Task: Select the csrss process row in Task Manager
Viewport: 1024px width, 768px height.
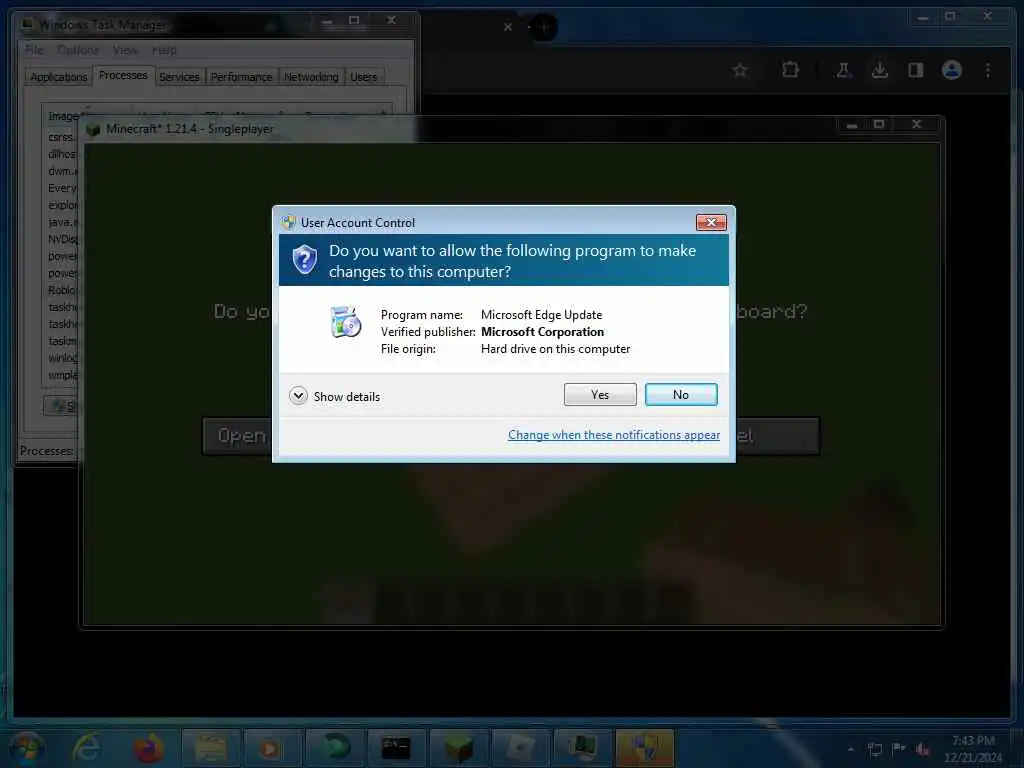Action: 61,137
